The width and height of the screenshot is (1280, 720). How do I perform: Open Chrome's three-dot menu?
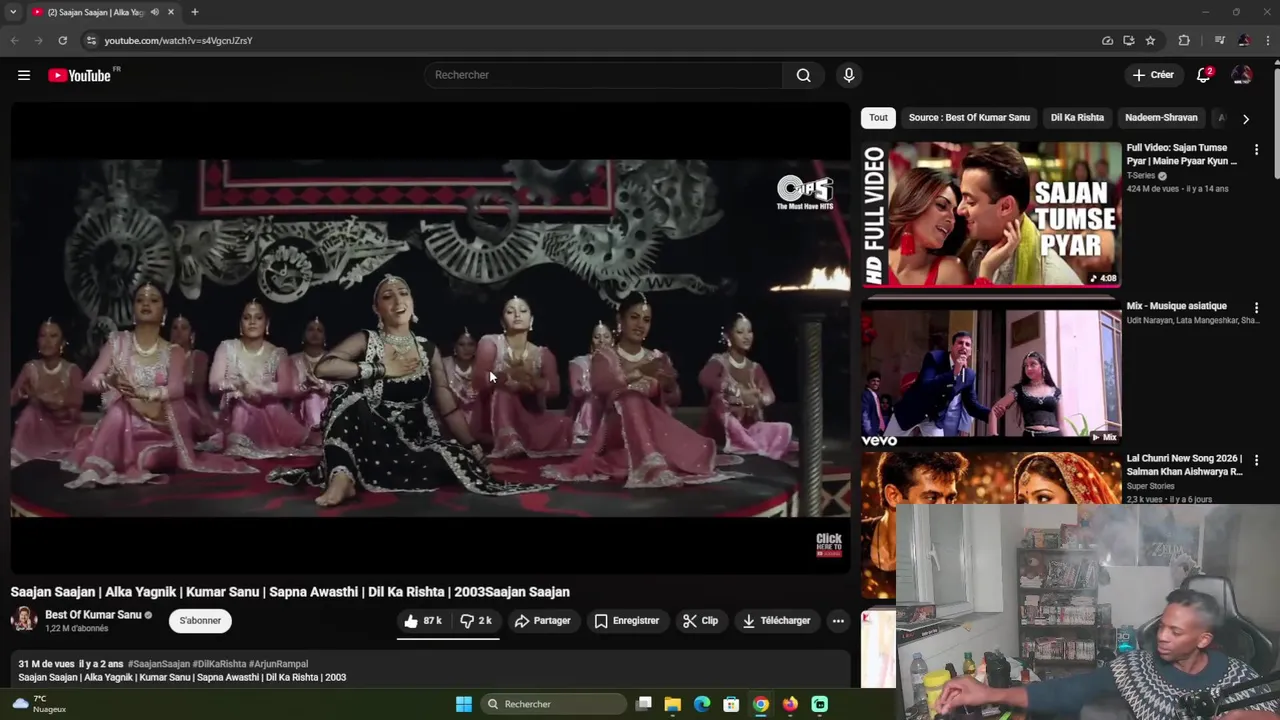tap(1267, 41)
